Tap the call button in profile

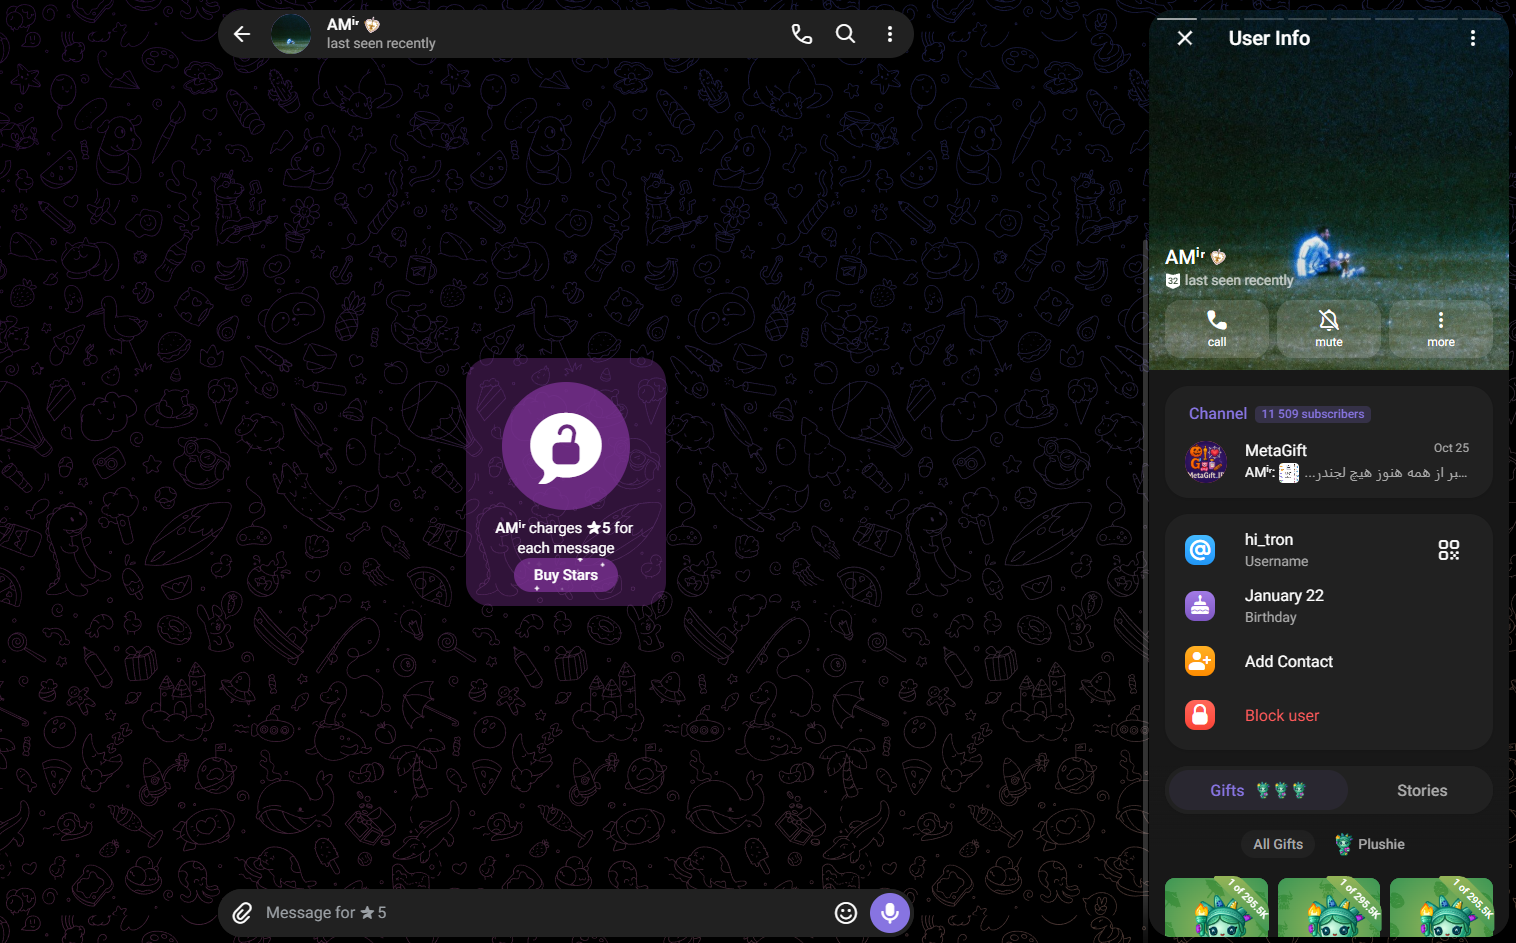point(1217,329)
